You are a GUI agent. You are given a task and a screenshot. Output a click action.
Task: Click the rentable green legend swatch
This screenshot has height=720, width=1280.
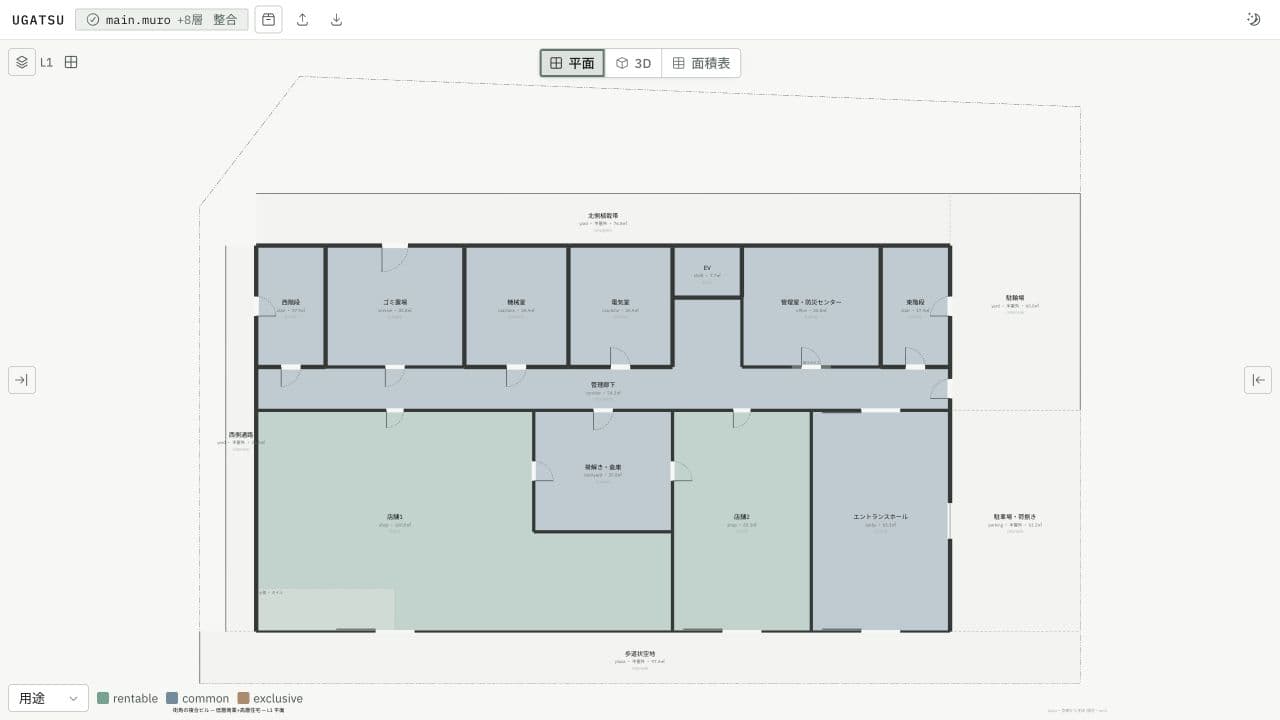point(103,698)
